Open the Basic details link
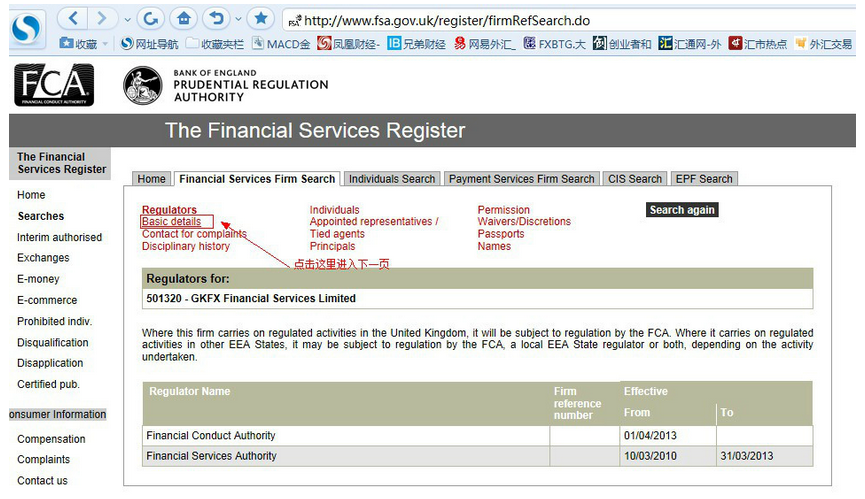Image resolution: width=865 pixels, height=499 pixels. 171,222
